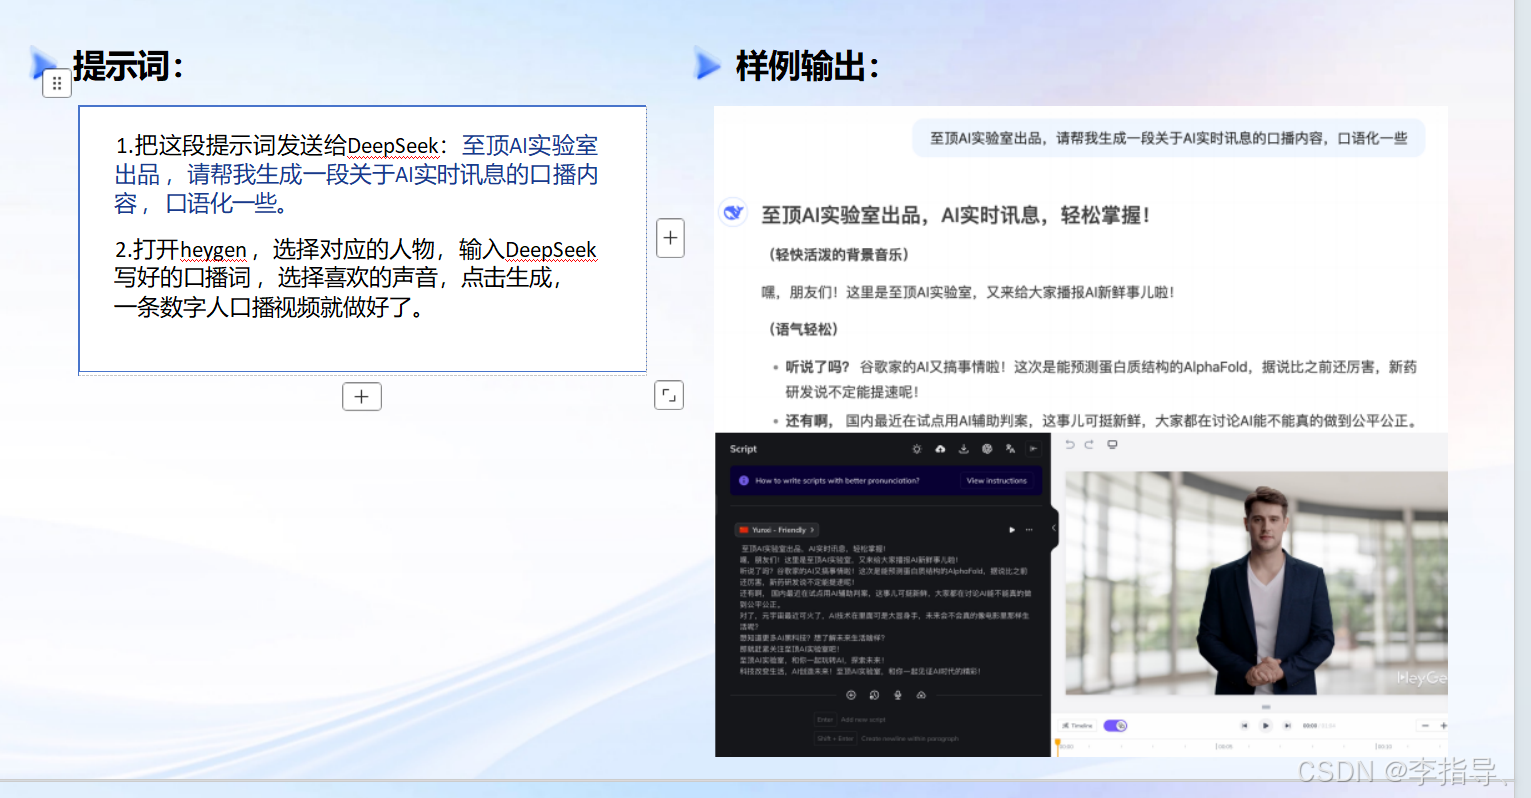Click the Enter key hint Add new script
Screen dimensions: 1531x798
(851, 720)
